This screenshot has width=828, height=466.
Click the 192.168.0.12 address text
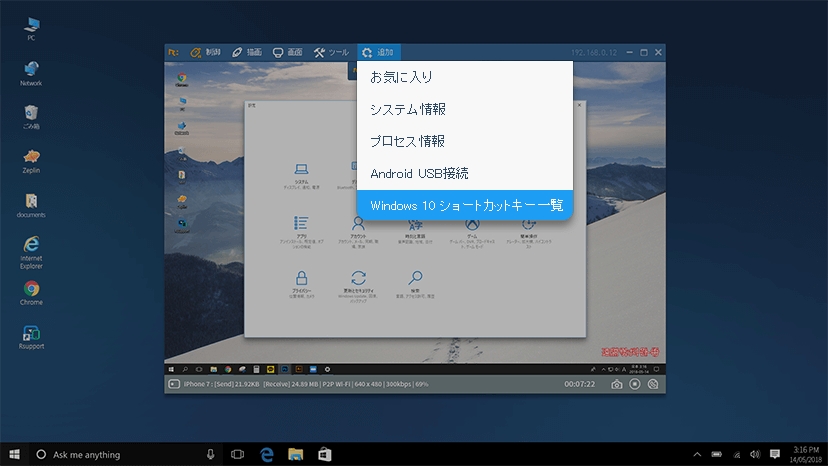(594, 52)
